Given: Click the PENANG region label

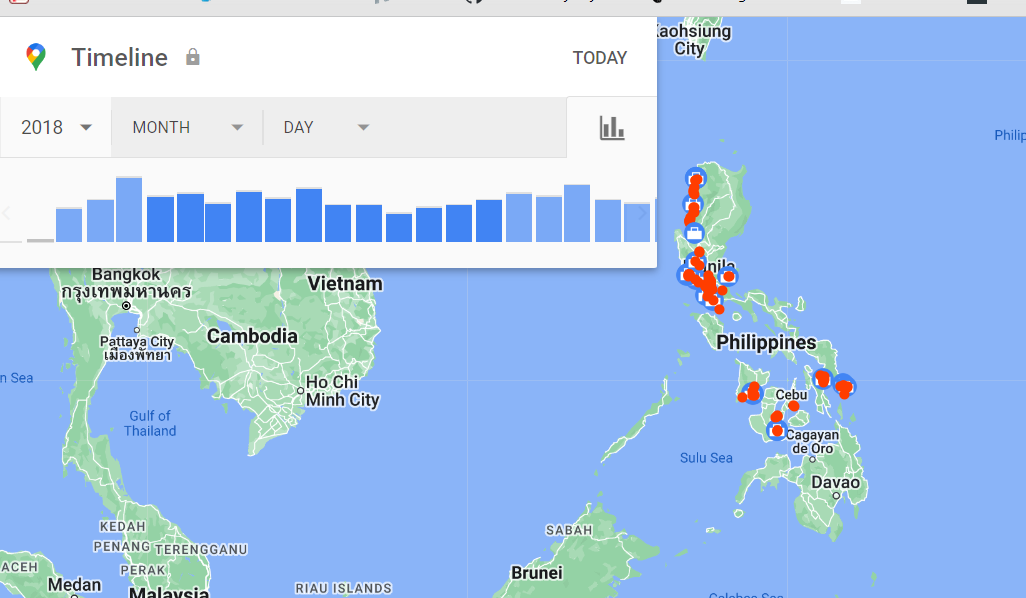Looking at the screenshot, I should (122, 546).
